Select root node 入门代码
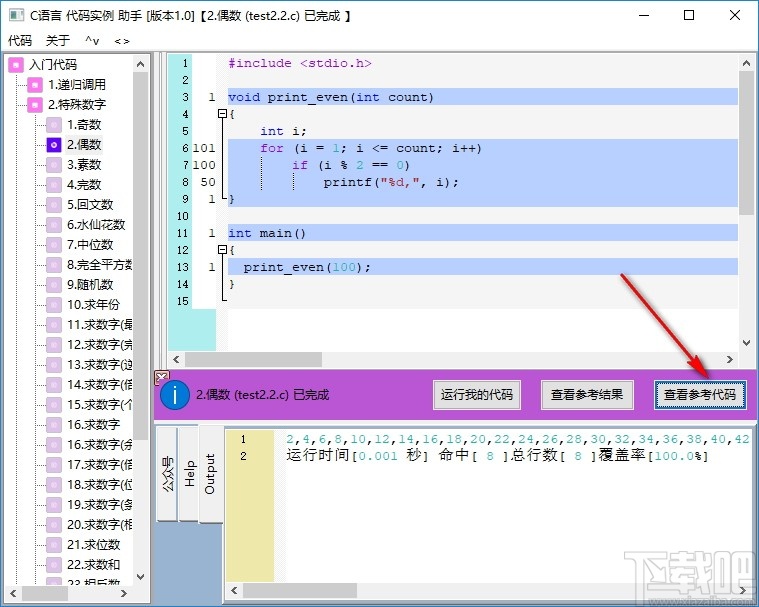Viewport: 759px width, 607px height. tap(53, 65)
